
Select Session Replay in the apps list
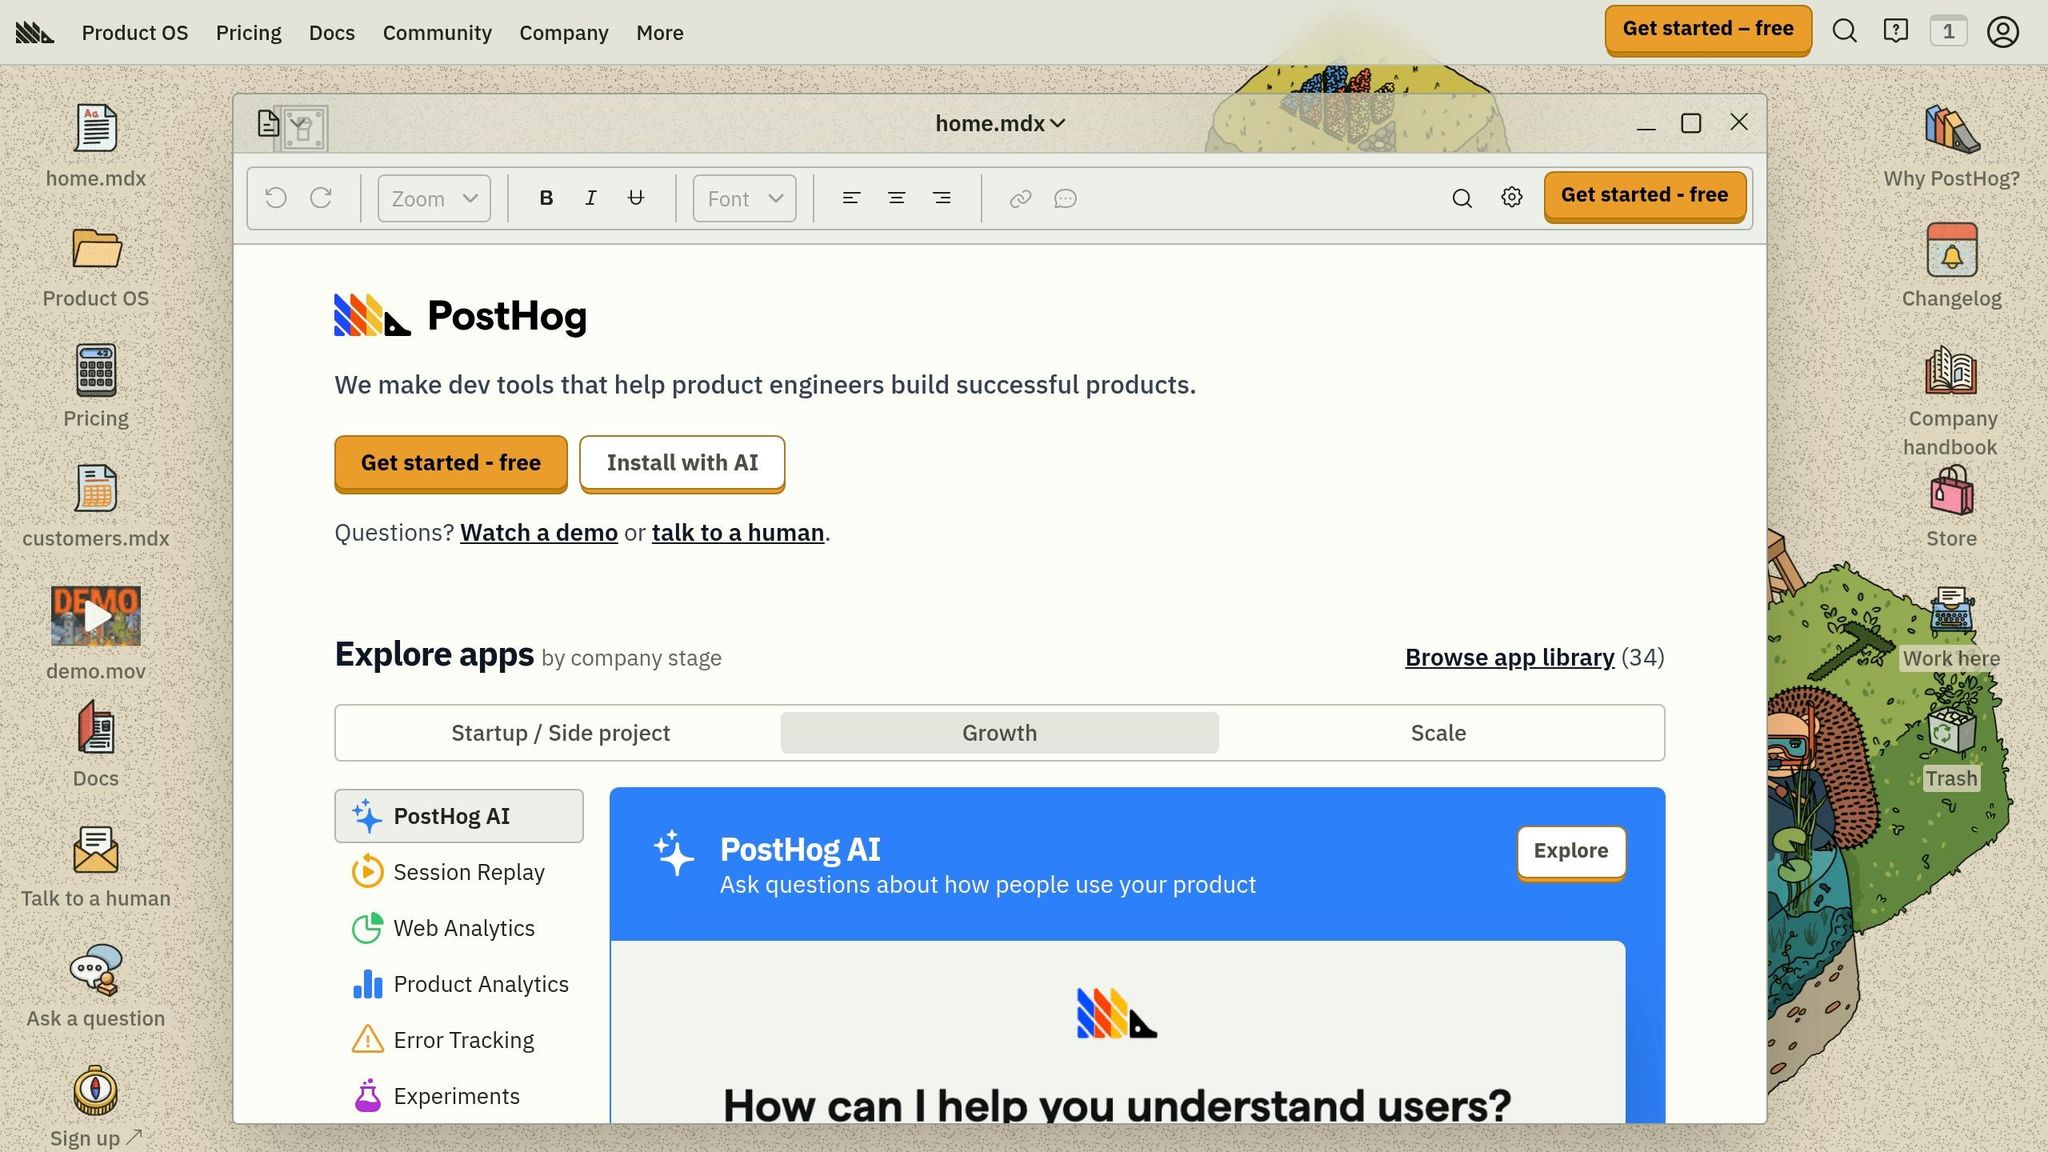coord(468,872)
